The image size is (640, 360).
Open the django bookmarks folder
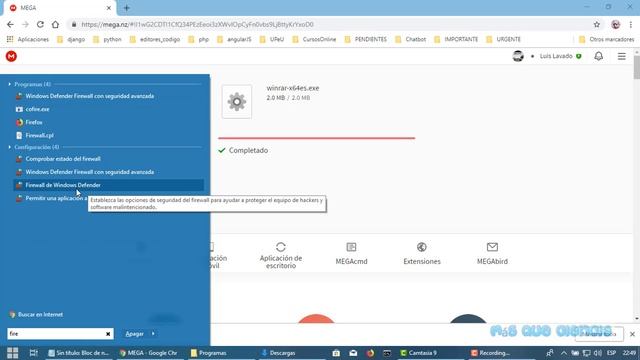pos(71,39)
